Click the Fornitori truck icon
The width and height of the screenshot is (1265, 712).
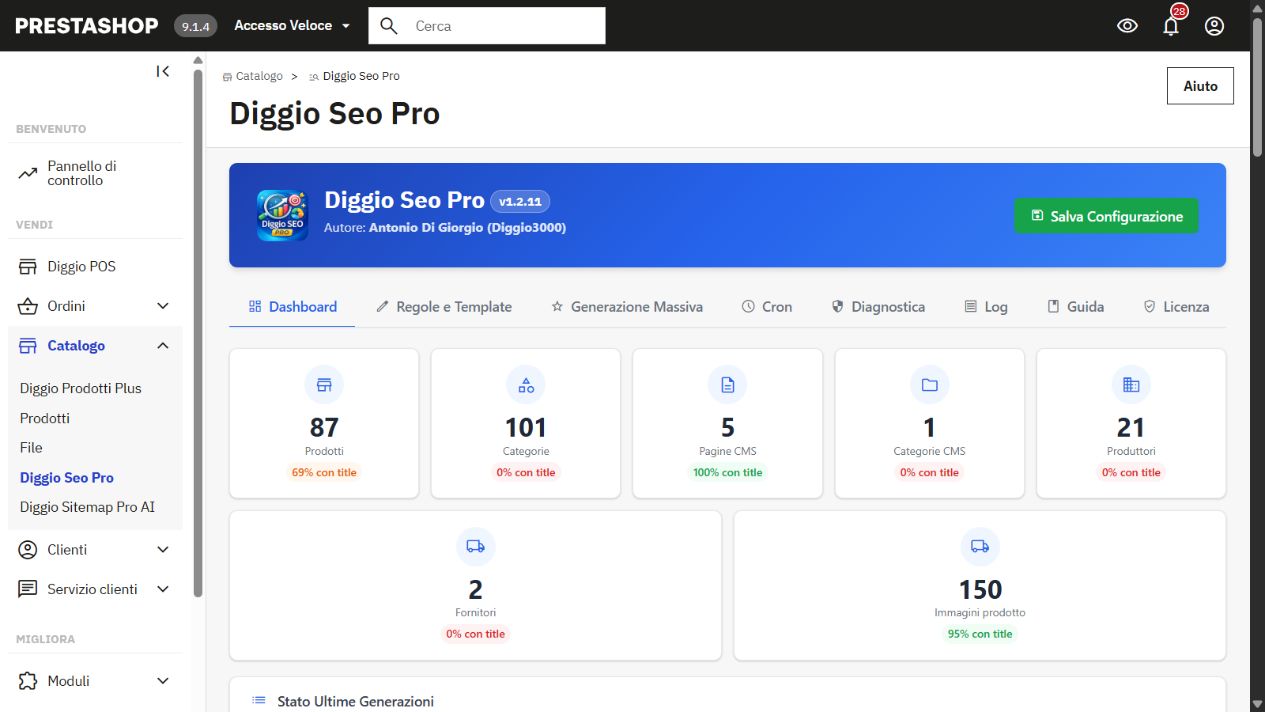tap(475, 547)
